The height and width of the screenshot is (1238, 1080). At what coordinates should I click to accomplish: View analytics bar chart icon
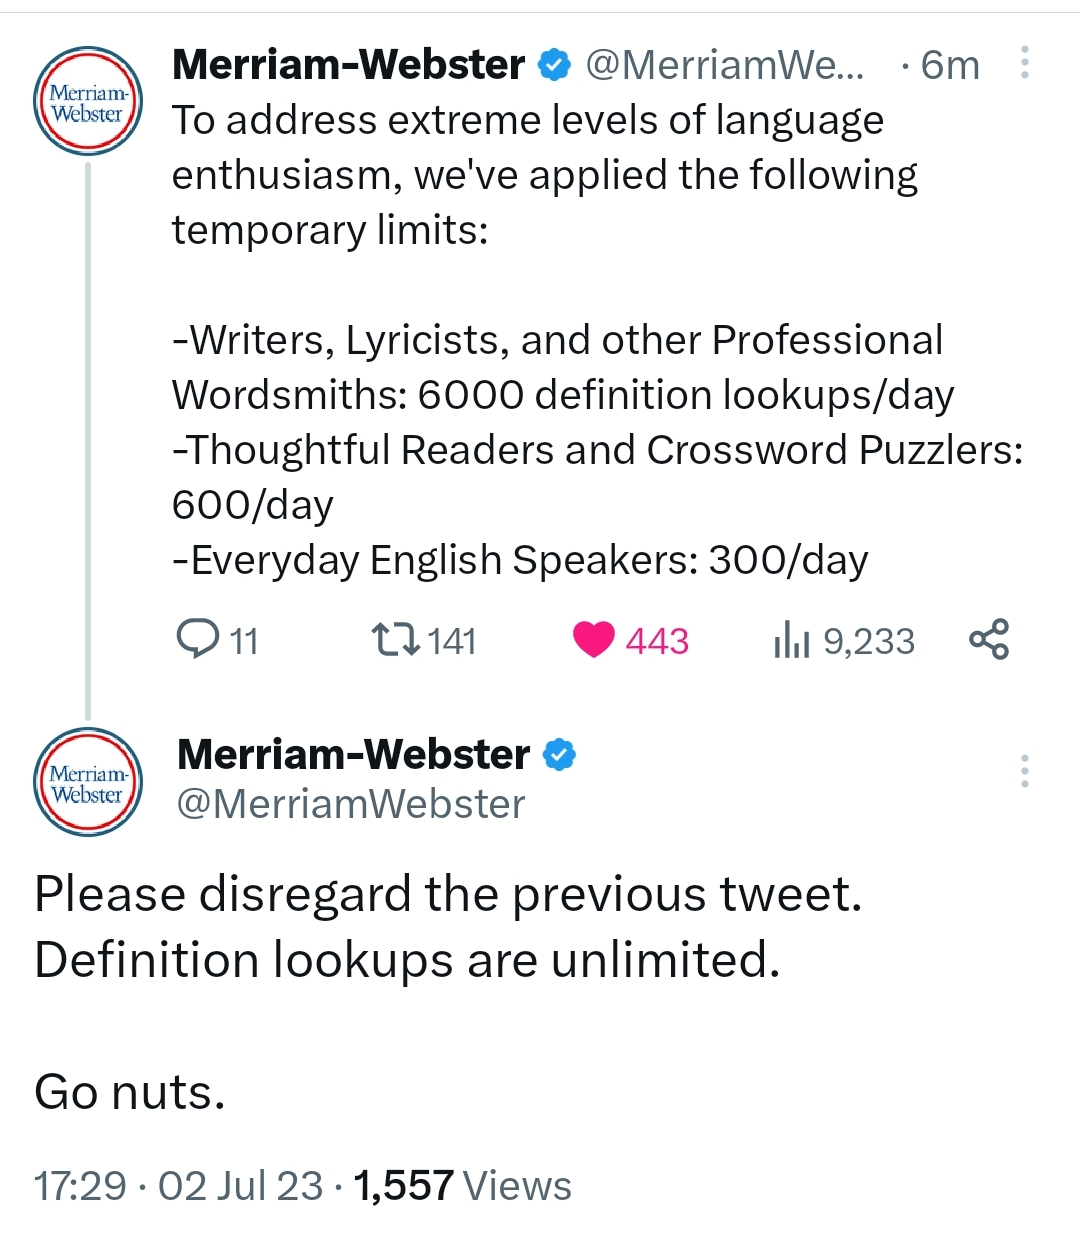point(790,640)
